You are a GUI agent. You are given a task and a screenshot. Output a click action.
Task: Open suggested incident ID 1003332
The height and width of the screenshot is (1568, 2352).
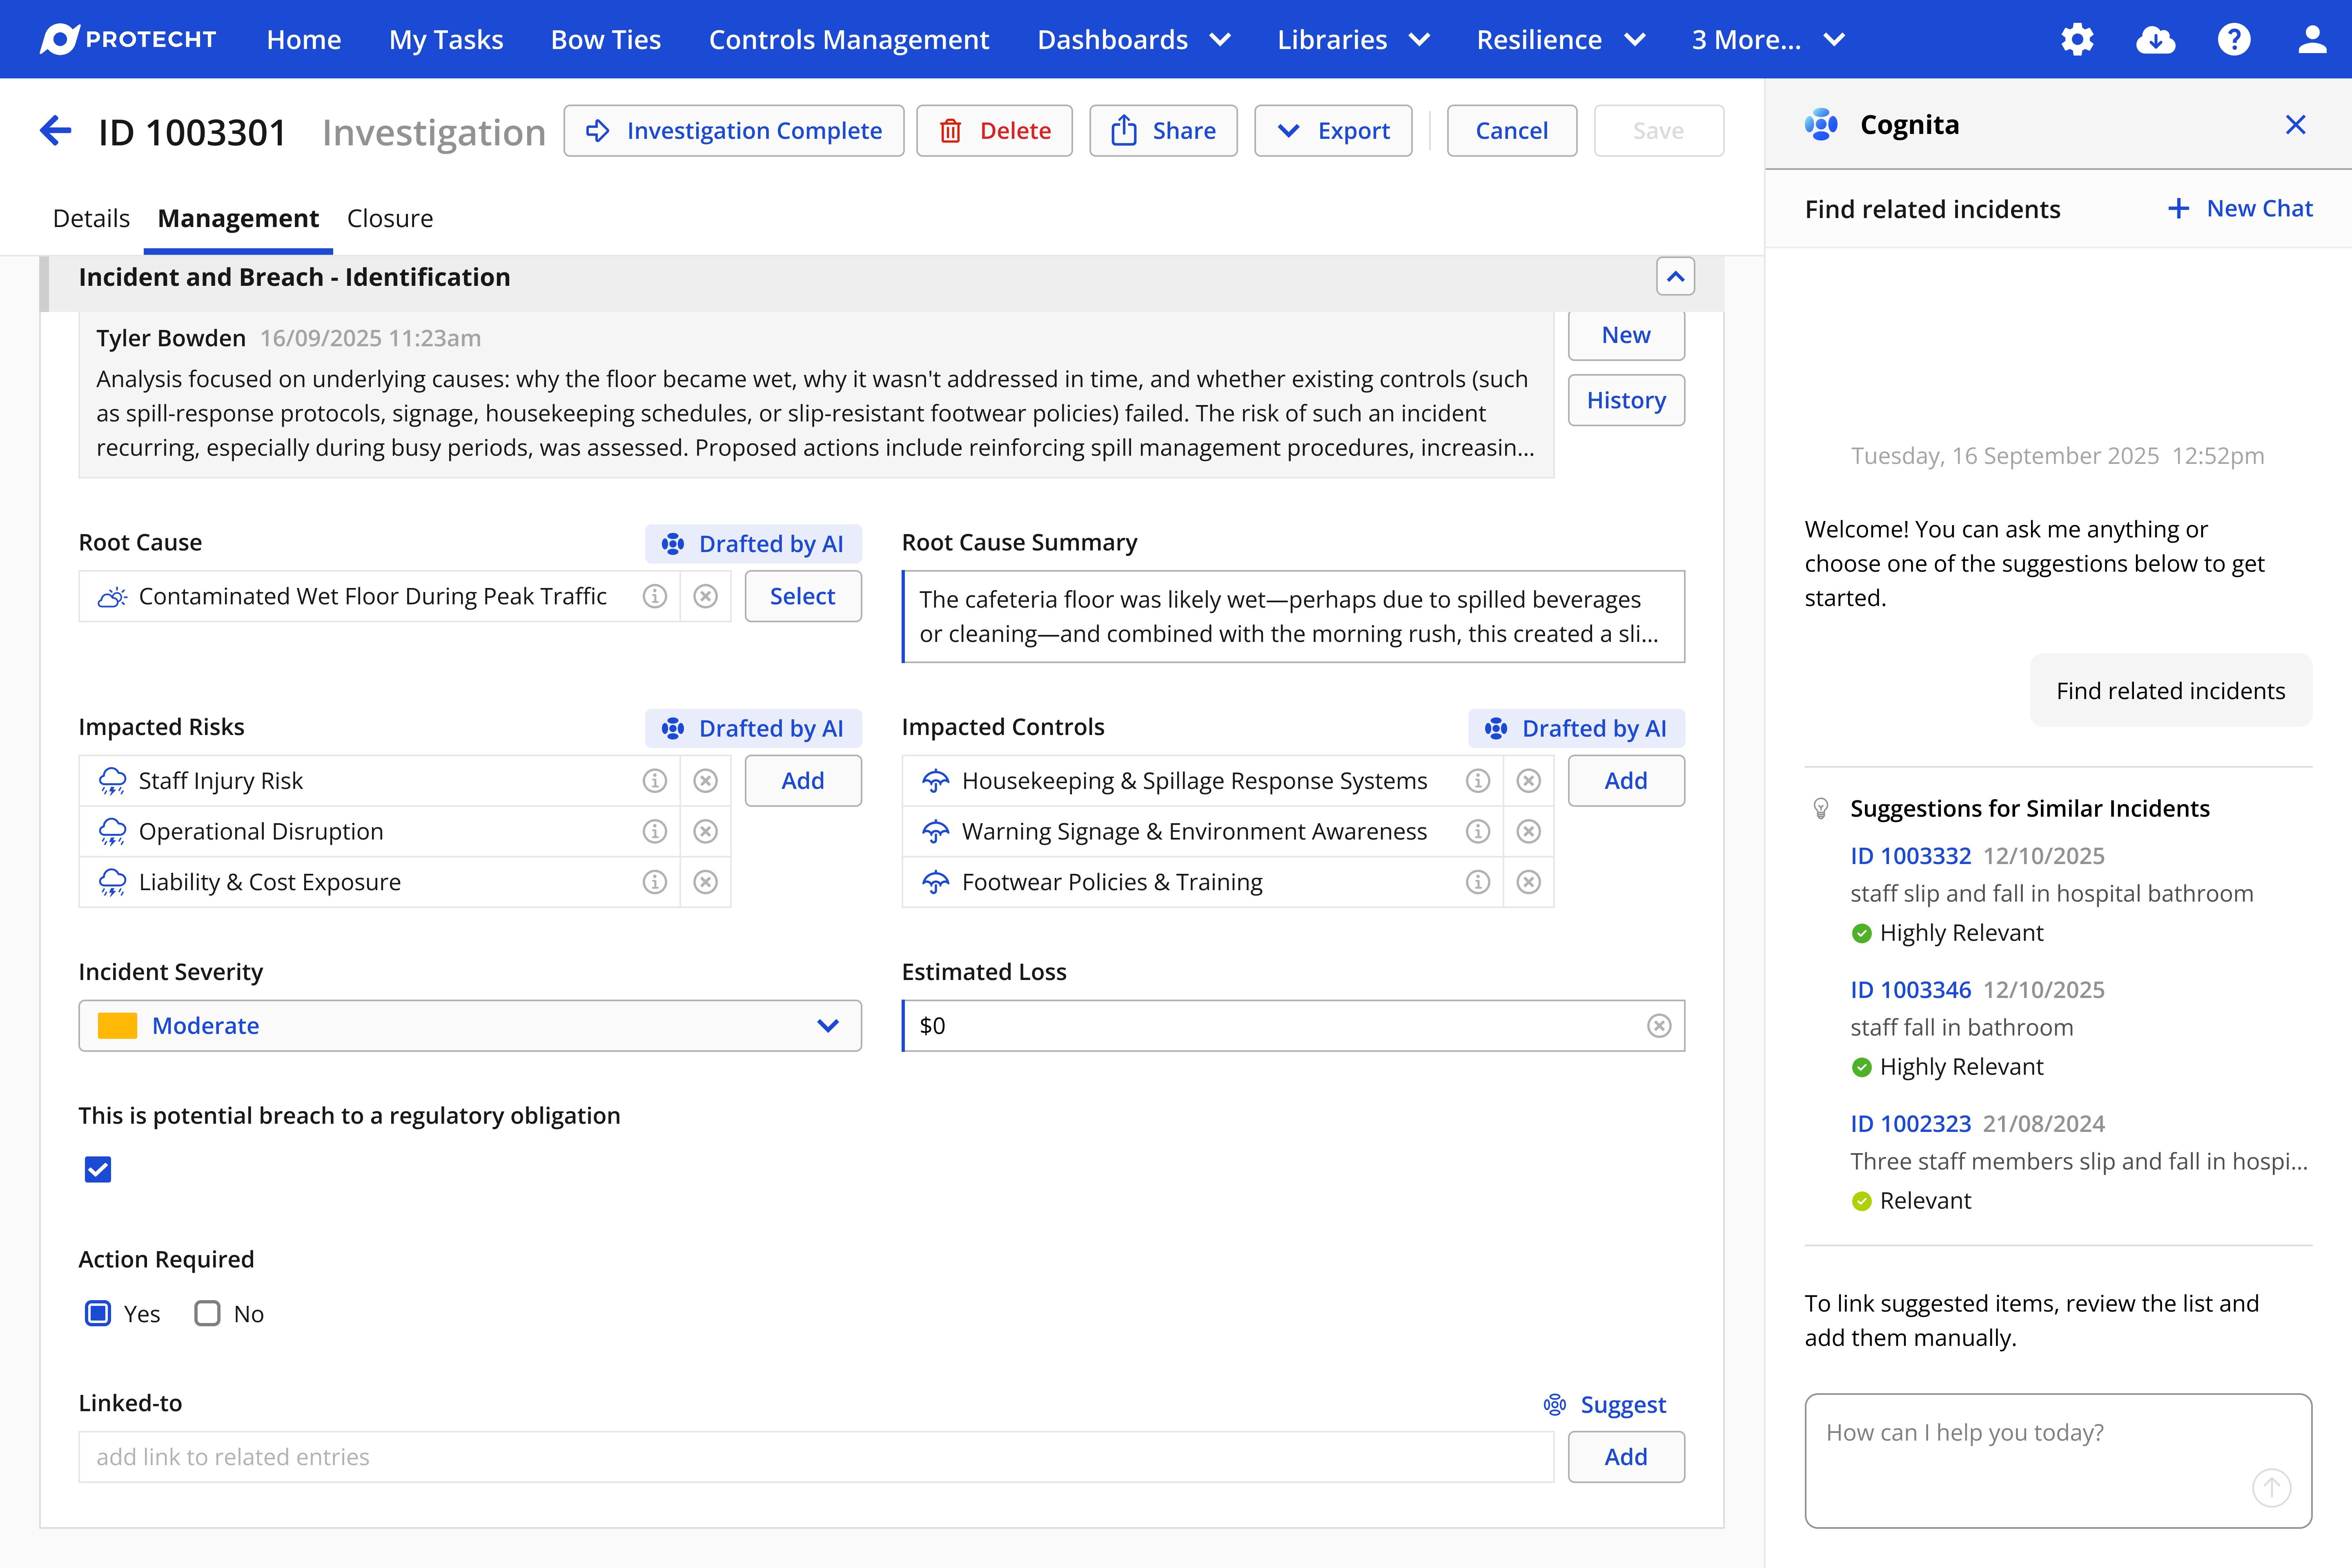click(x=1910, y=856)
